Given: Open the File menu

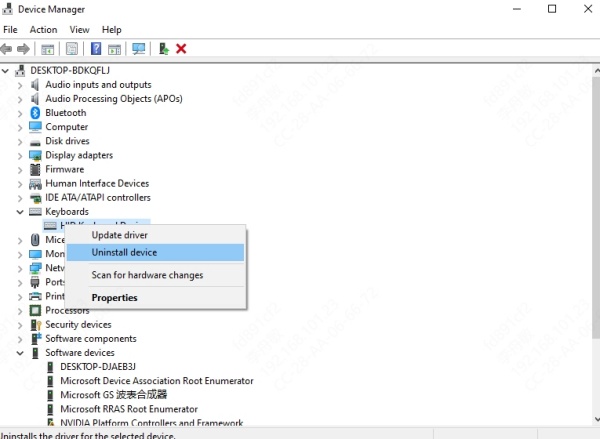Looking at the screenshot, I should point(10,29).
